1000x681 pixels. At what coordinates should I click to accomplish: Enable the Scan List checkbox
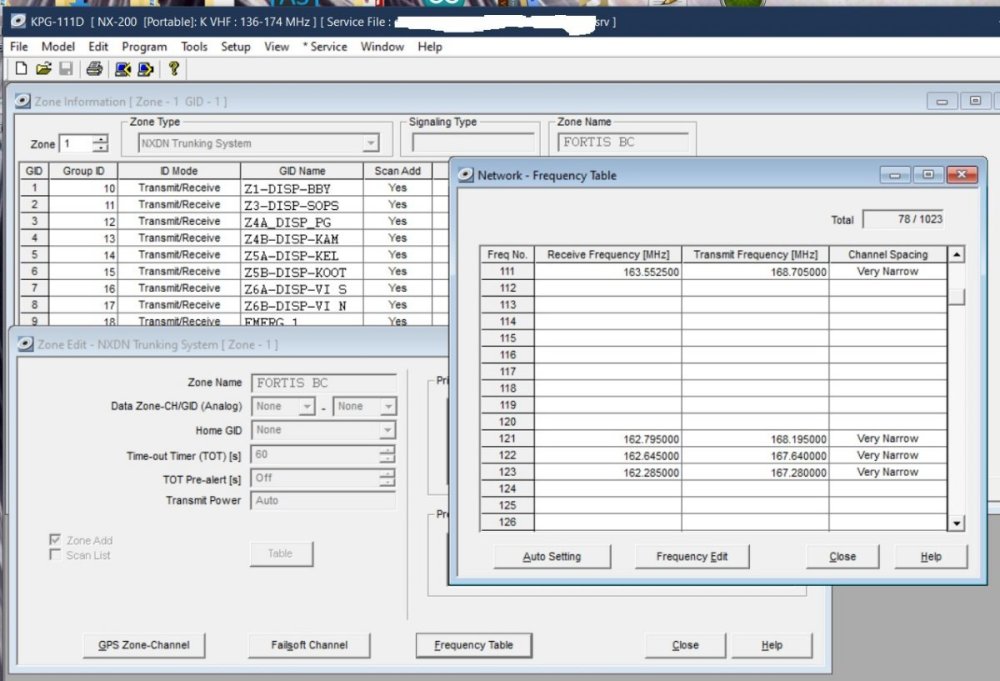[x=56, y=555]
